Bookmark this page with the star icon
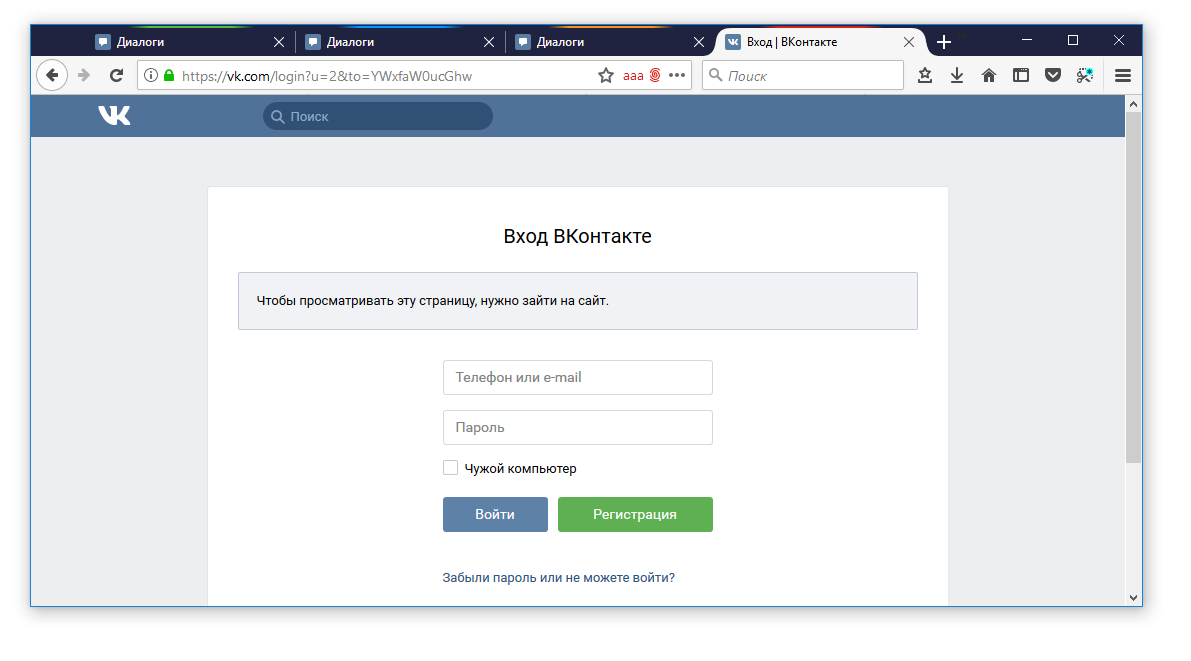 (606, 75)
